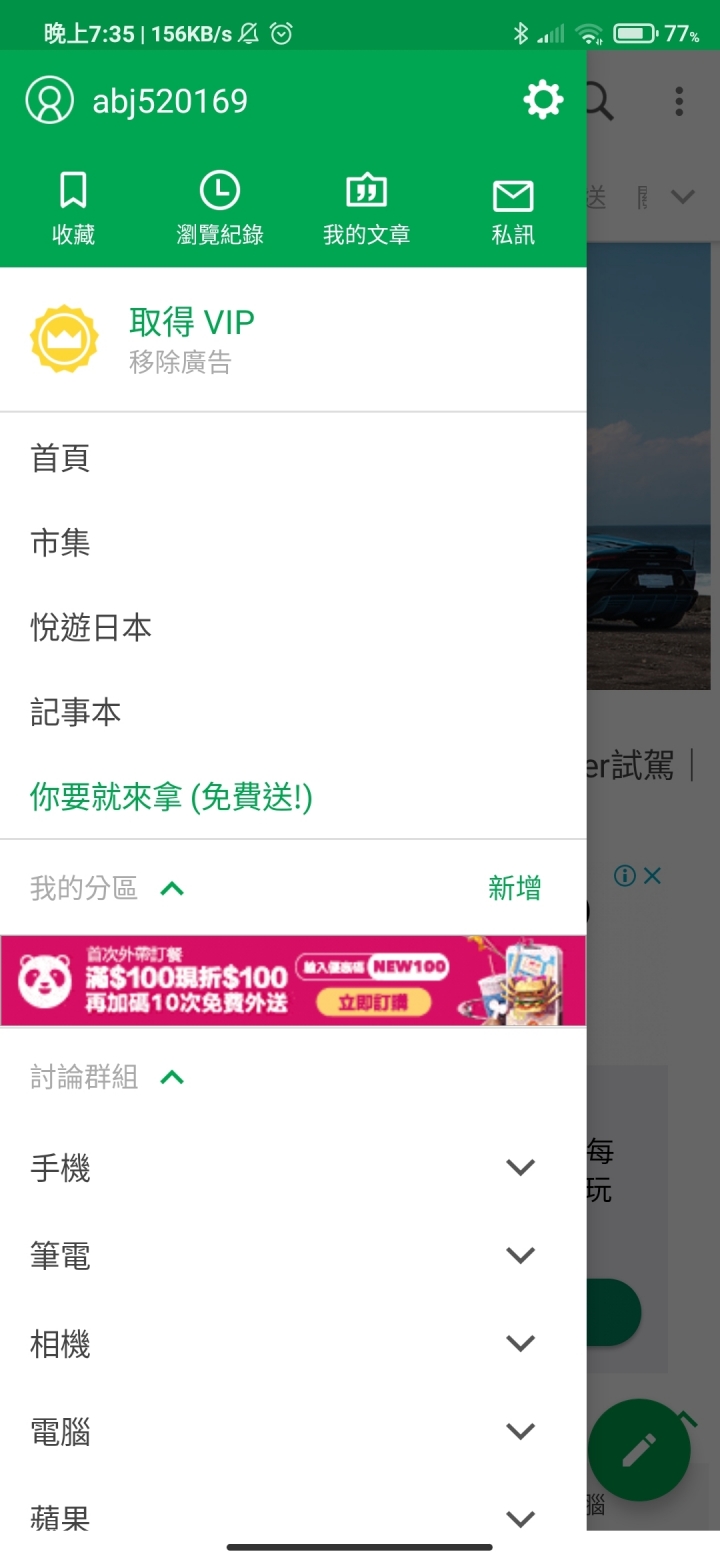This screenshot has width=720, height=1560.
Task: Open settings via the gear icon
Action: pyautogui.click(x=543, y=100)
